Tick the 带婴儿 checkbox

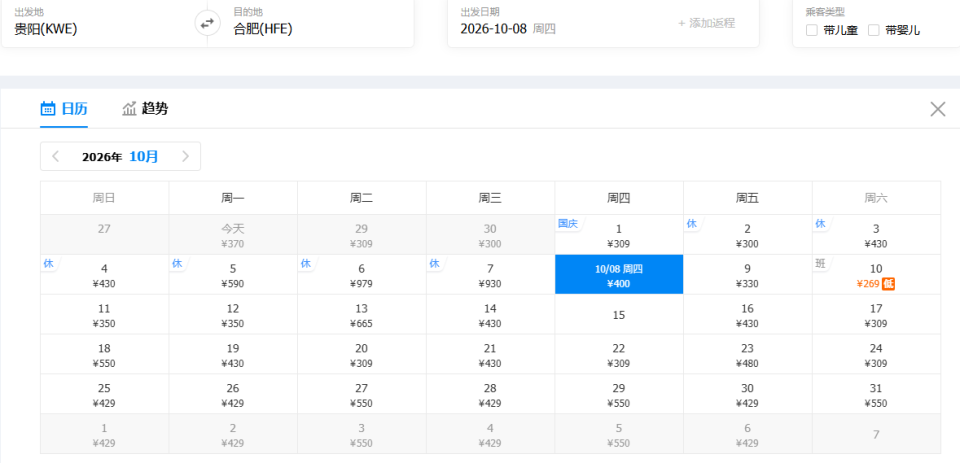coord(874,30)
